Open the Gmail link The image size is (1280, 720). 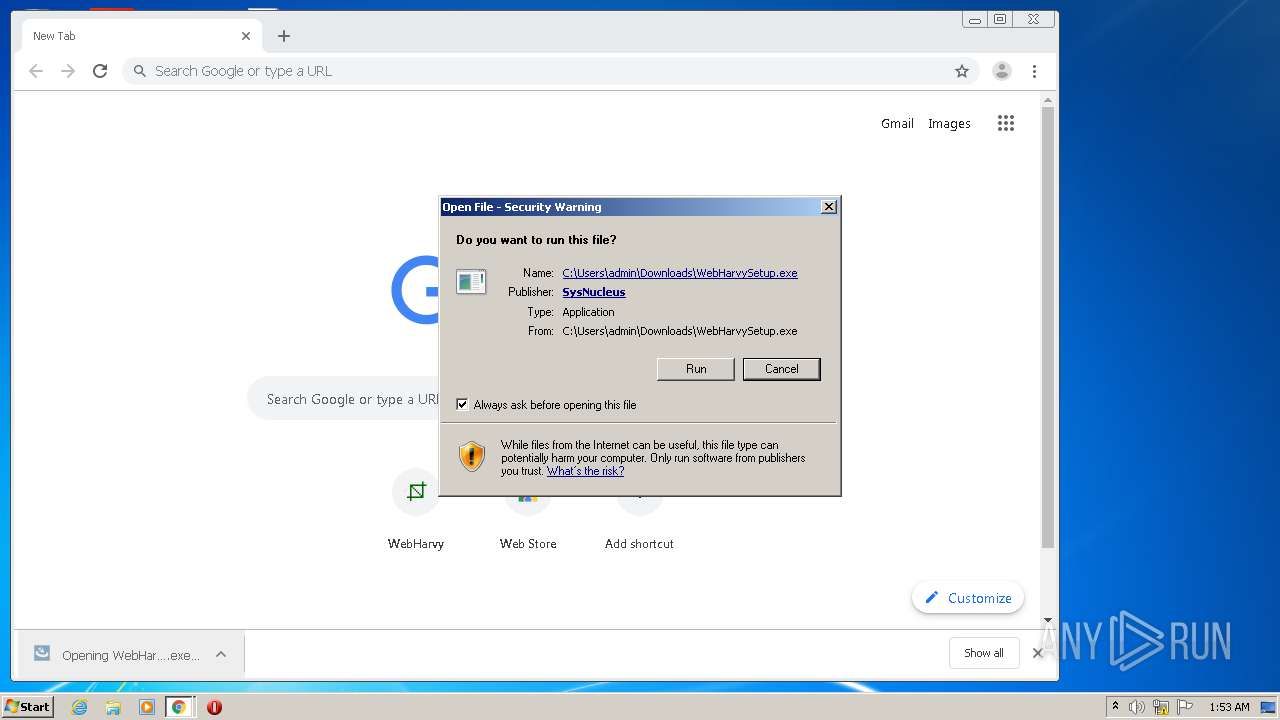[x=897, y=124]
